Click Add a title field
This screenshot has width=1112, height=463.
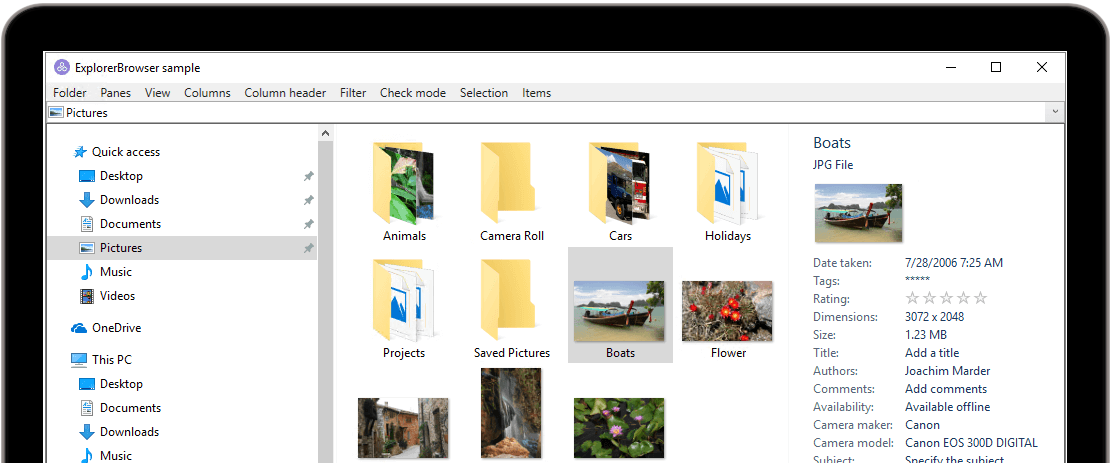932,353
